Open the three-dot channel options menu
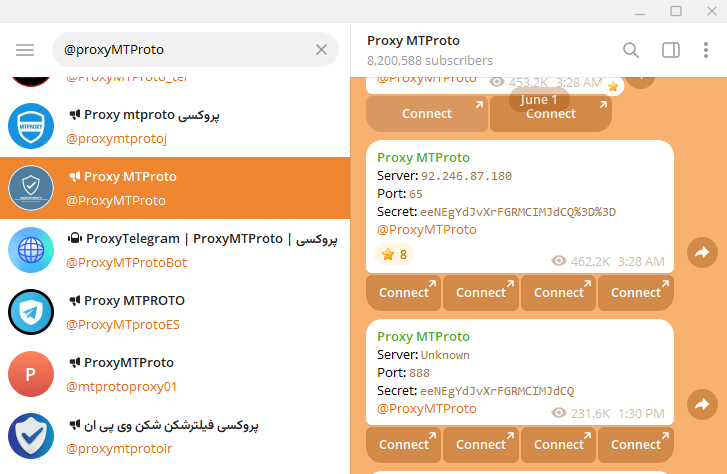 tap(706, 50)
